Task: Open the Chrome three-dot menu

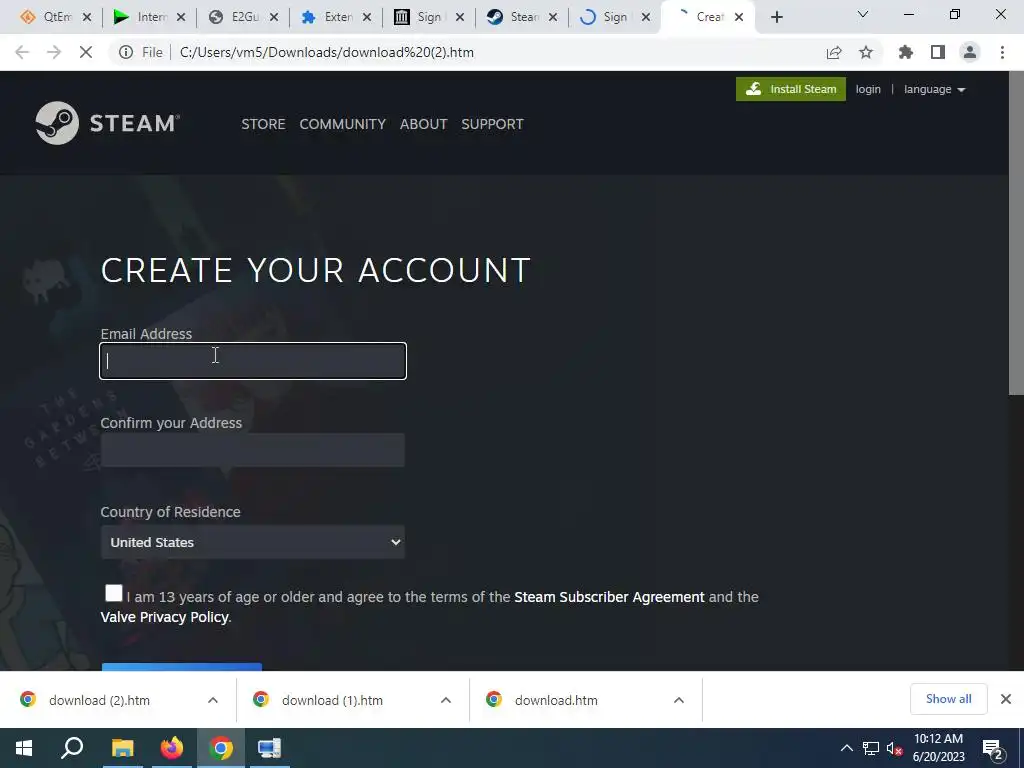Action: tap(1002, 52)
